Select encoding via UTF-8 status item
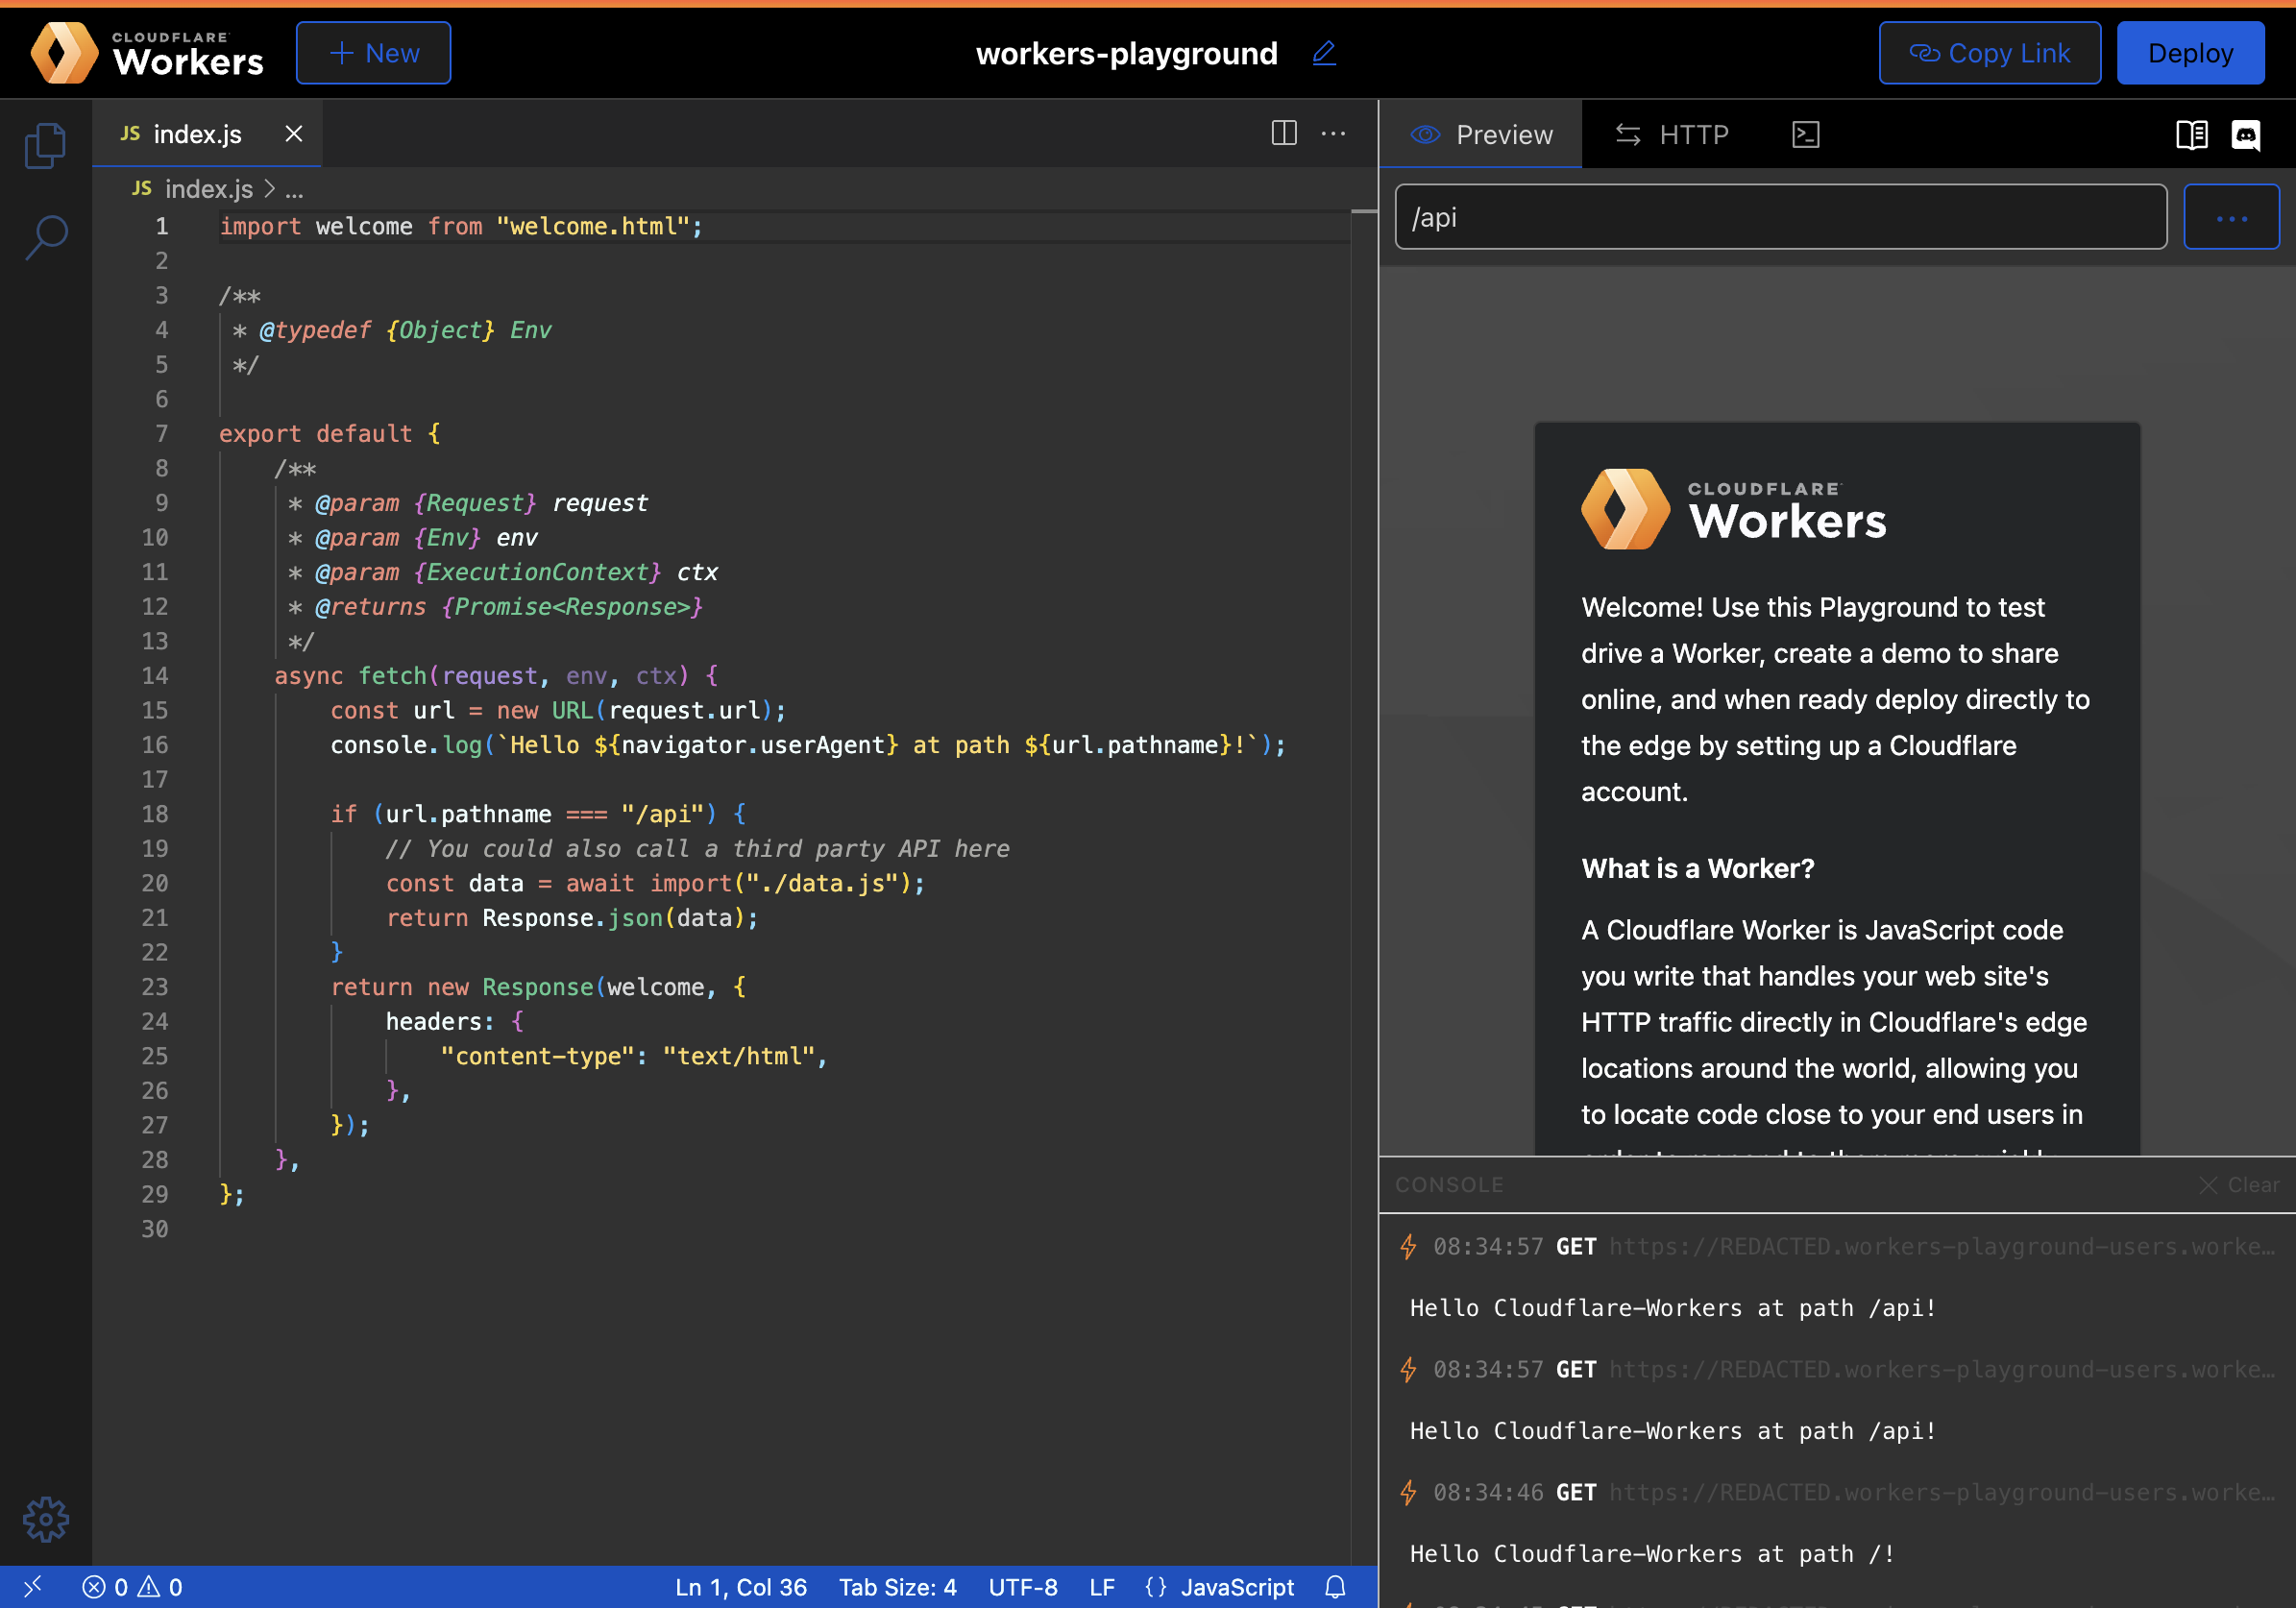The image size is (2296, 1608). 1022,1587
